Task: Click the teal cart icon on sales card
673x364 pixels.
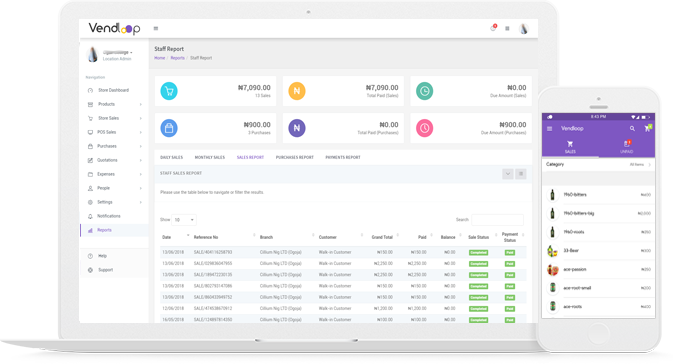Action: click(x=169, y=91)
